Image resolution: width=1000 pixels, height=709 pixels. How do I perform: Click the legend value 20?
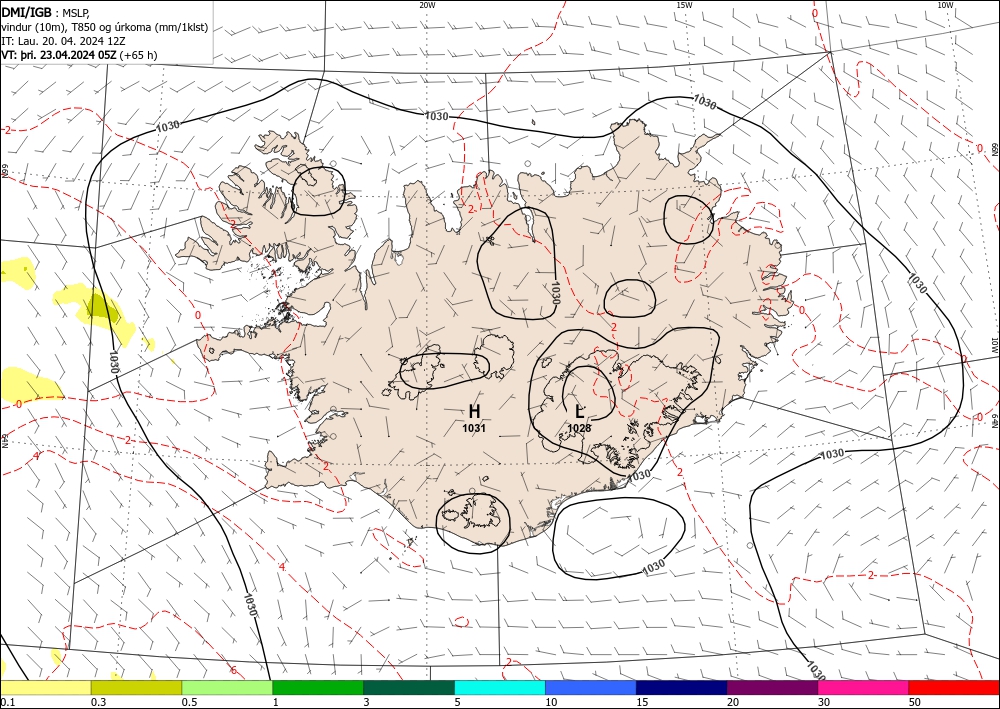pos(733,702)
